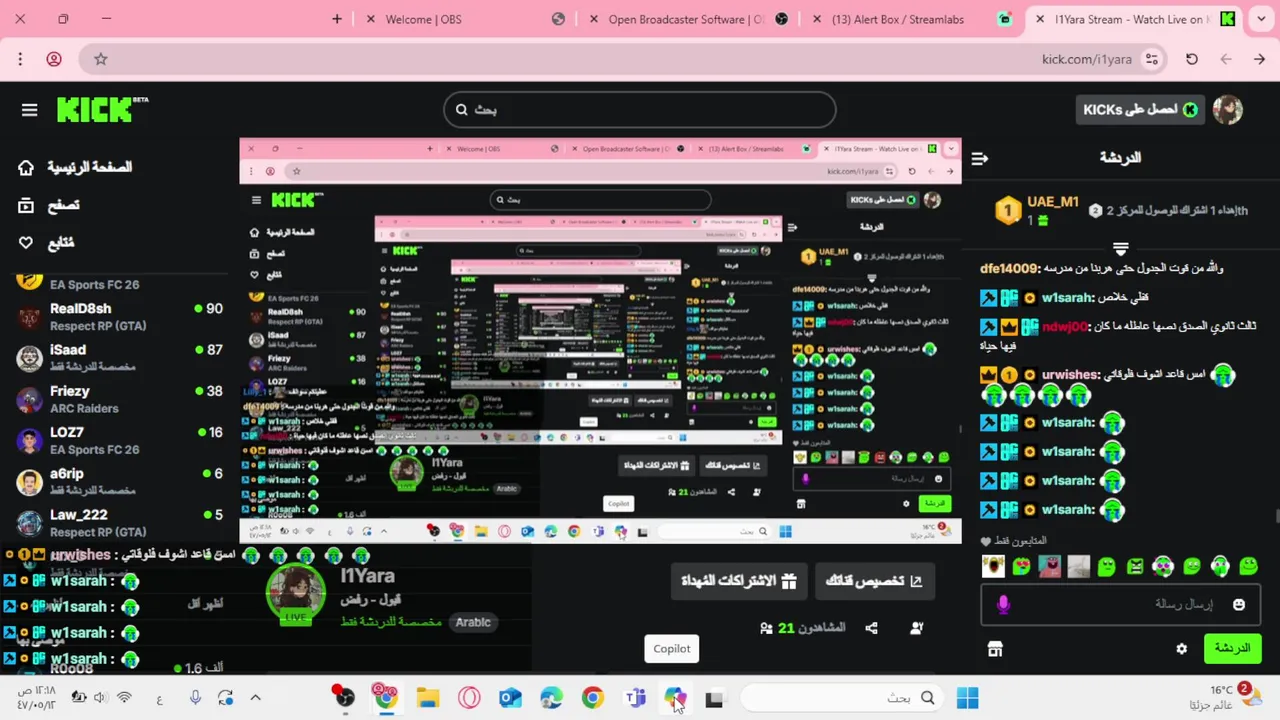This screenshot has height=720, width=1280.
Task: Click the UAE_M1 top gifter name
Action: tap(1053, 202)
